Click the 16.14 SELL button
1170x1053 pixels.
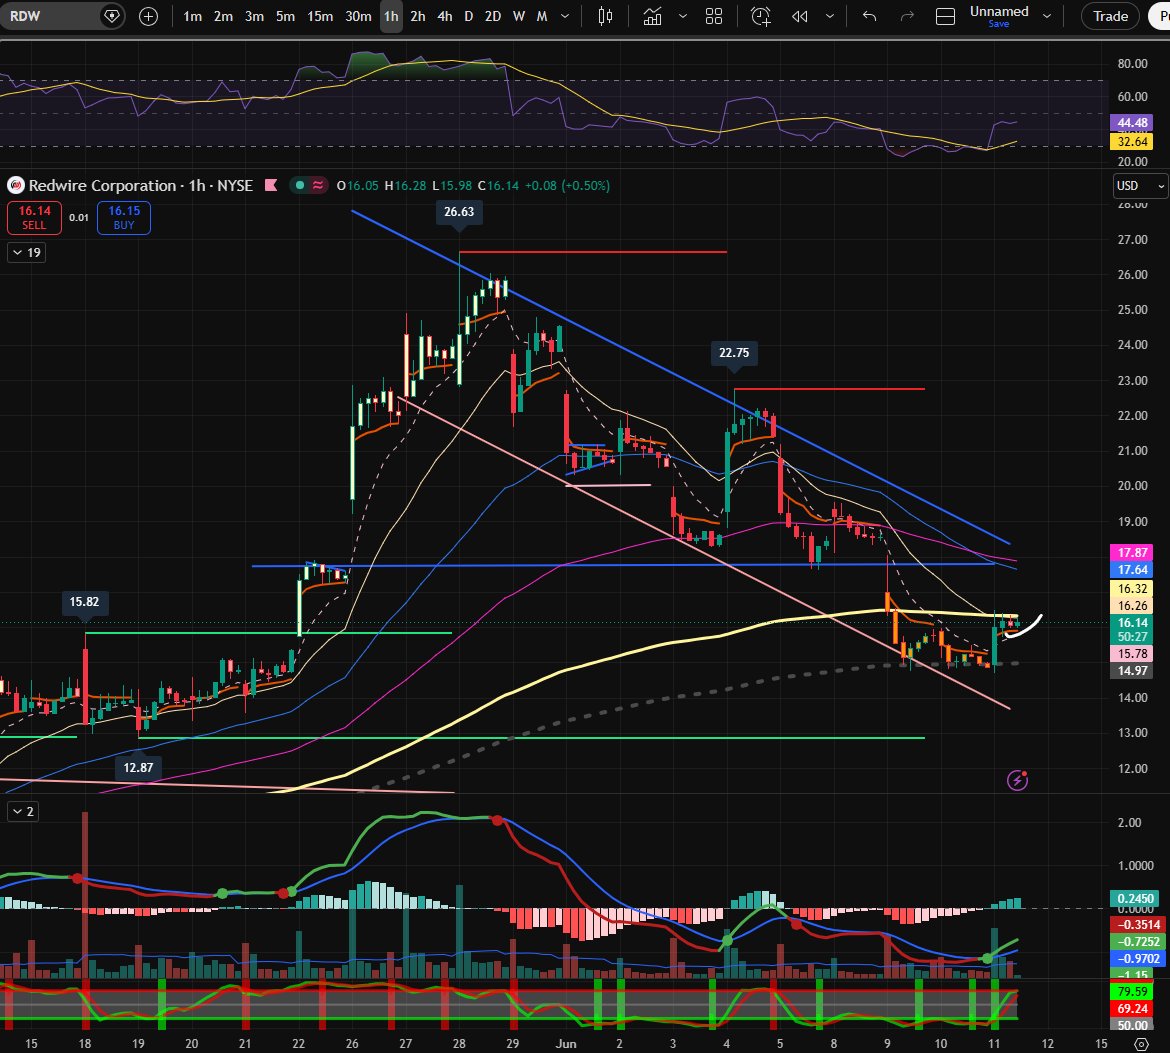34,217
